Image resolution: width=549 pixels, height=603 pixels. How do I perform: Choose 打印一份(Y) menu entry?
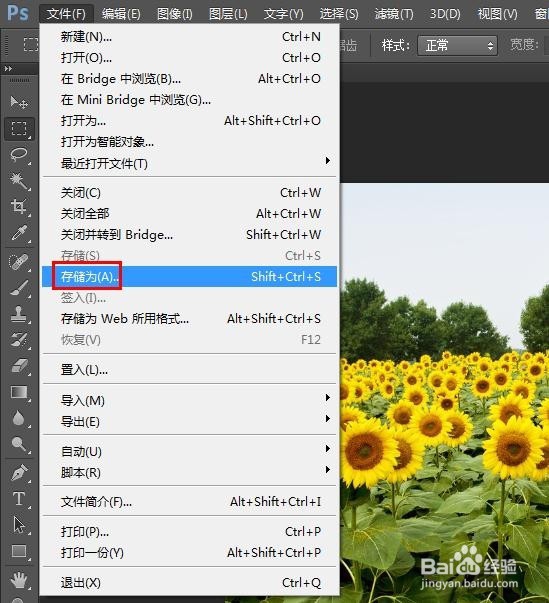(x=189, y=553)
